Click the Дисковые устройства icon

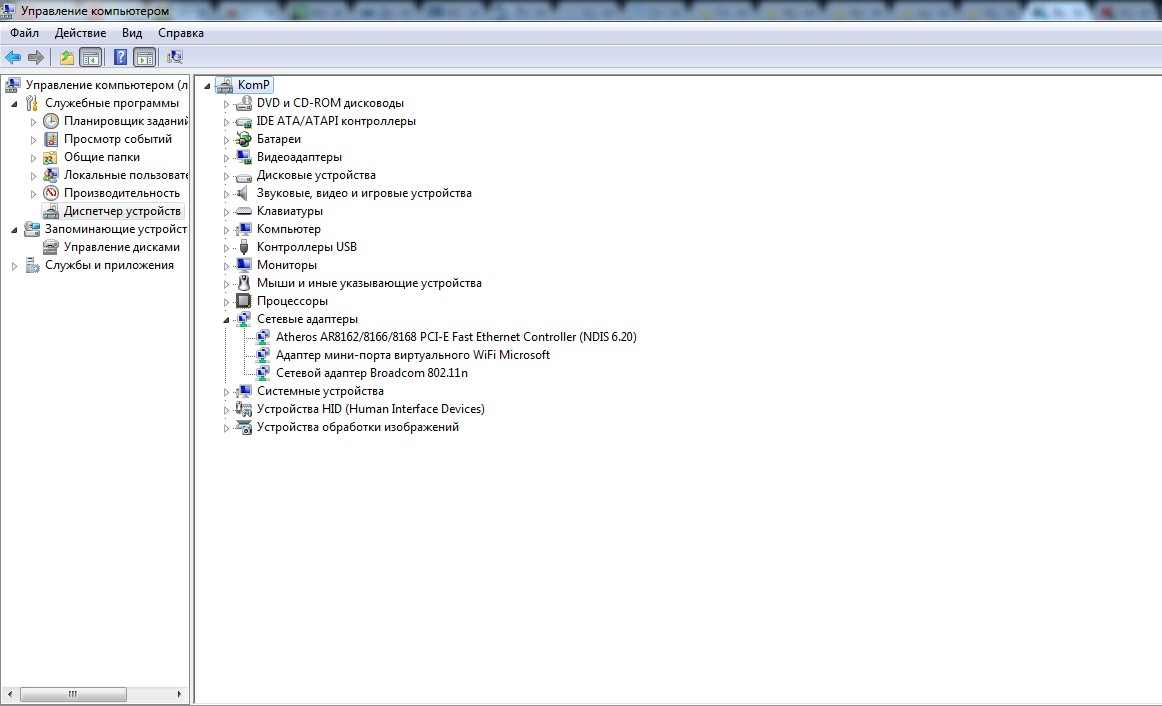point(244,176)
